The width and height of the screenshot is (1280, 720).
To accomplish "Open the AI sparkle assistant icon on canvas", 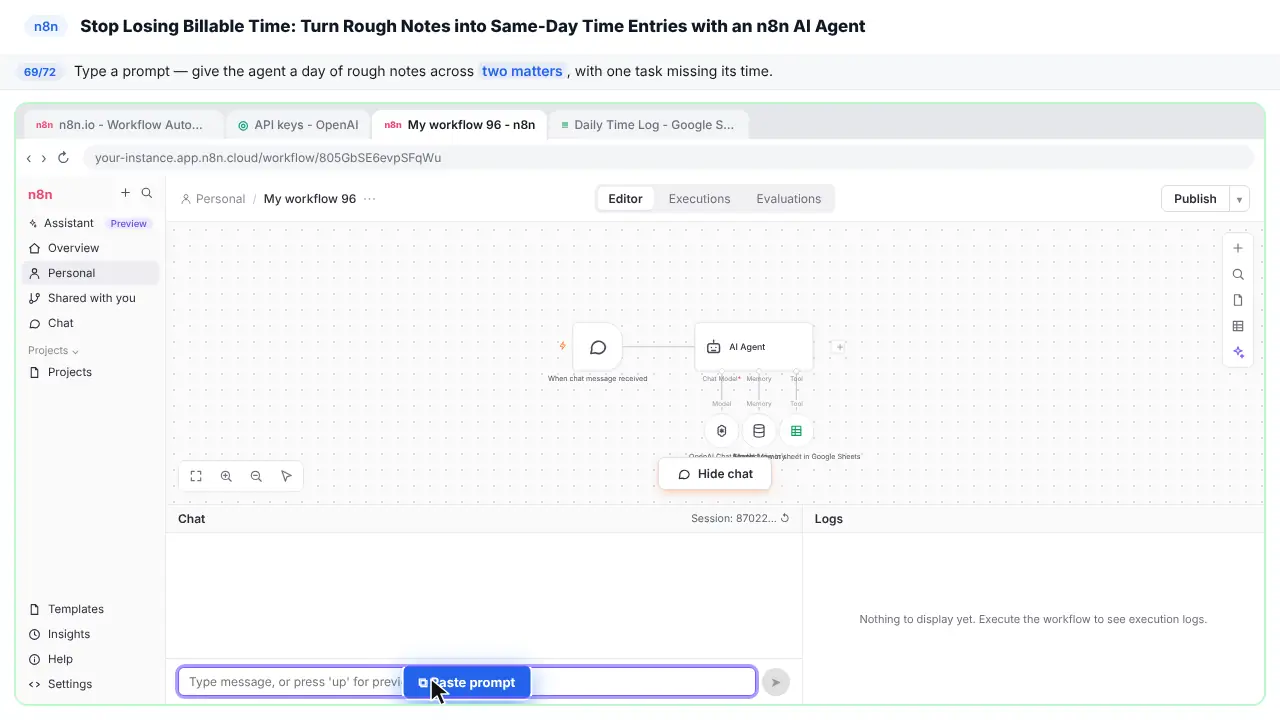I will pyautogui.click(x=1238, y=352).
